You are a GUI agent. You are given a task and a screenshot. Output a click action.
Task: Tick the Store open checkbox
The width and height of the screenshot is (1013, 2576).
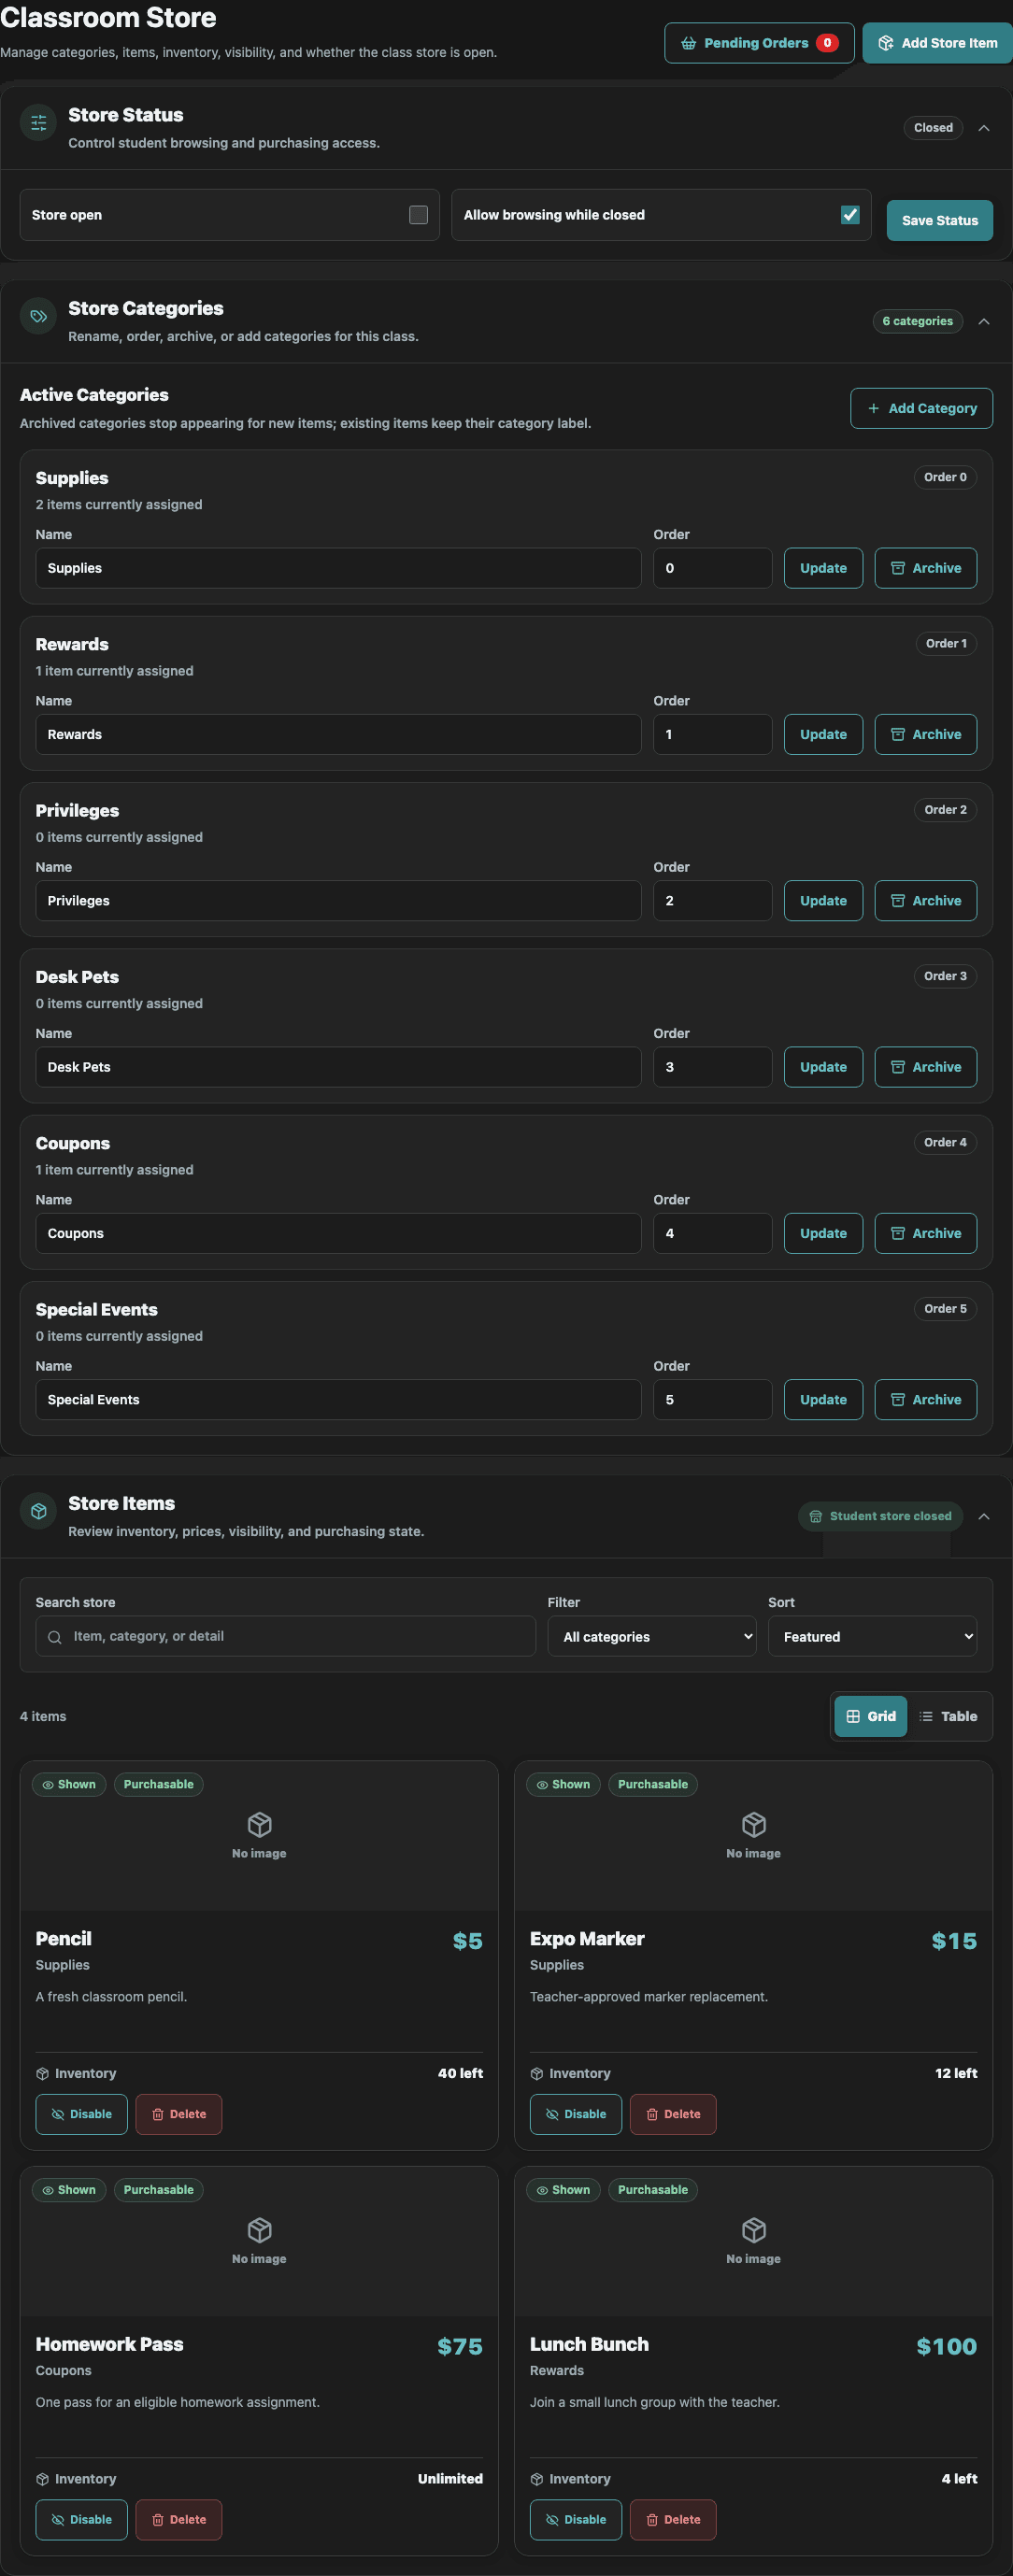pyautogui.click(x=418, y=215)
